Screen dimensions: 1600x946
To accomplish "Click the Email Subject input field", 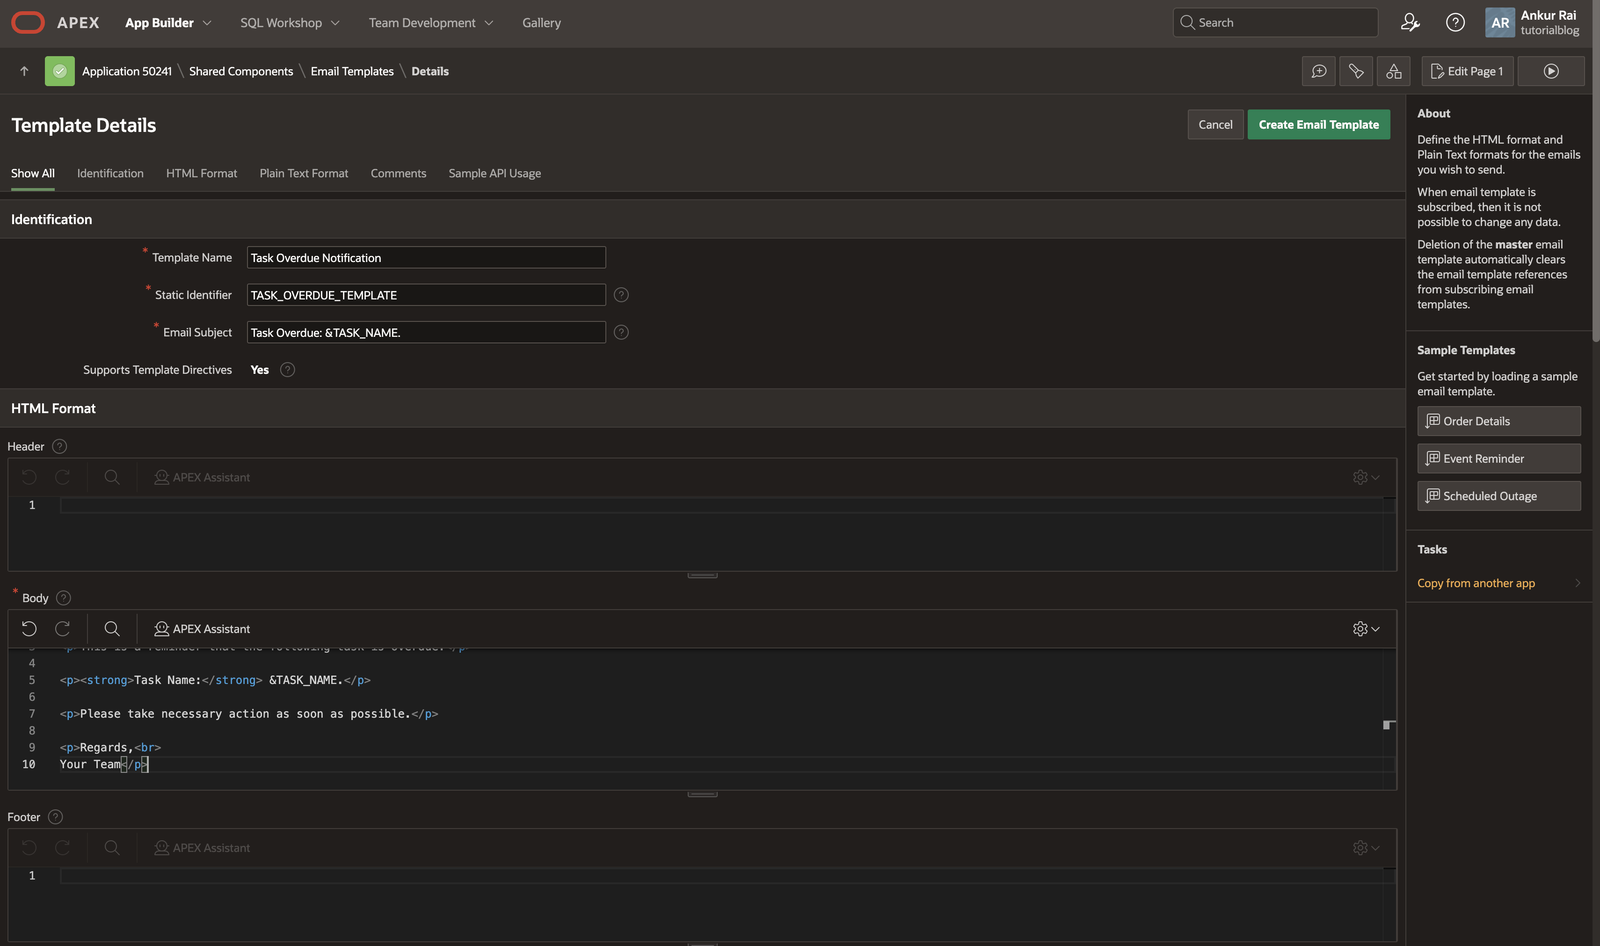I will point(426,333).
